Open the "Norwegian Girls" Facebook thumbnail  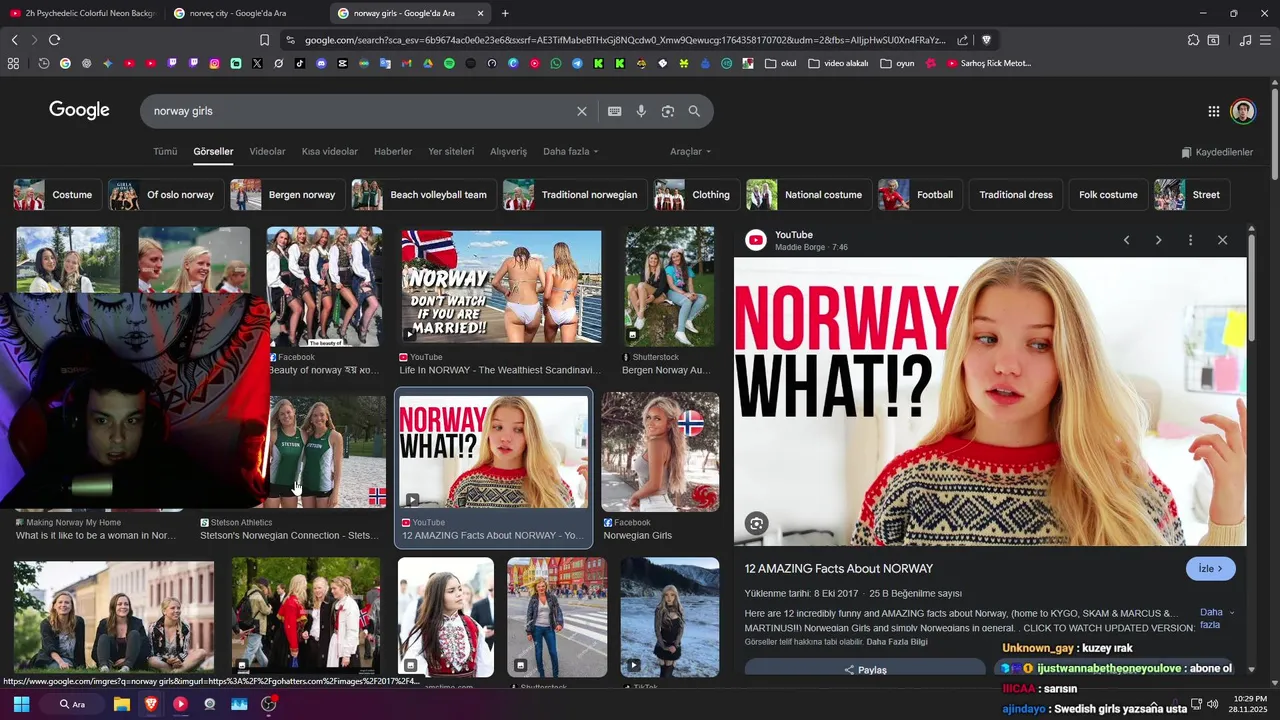(660, 452)
